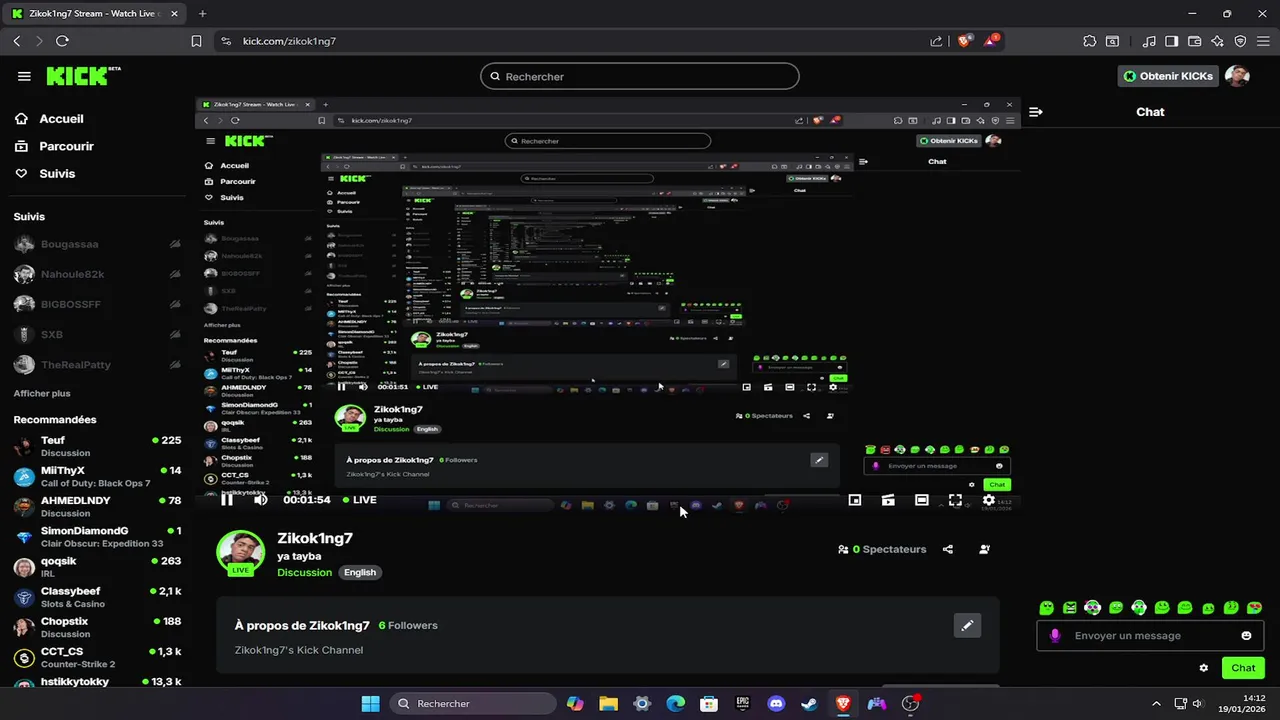
Task: Open Brave Rewards triangle icon
Action: point(990,41)
